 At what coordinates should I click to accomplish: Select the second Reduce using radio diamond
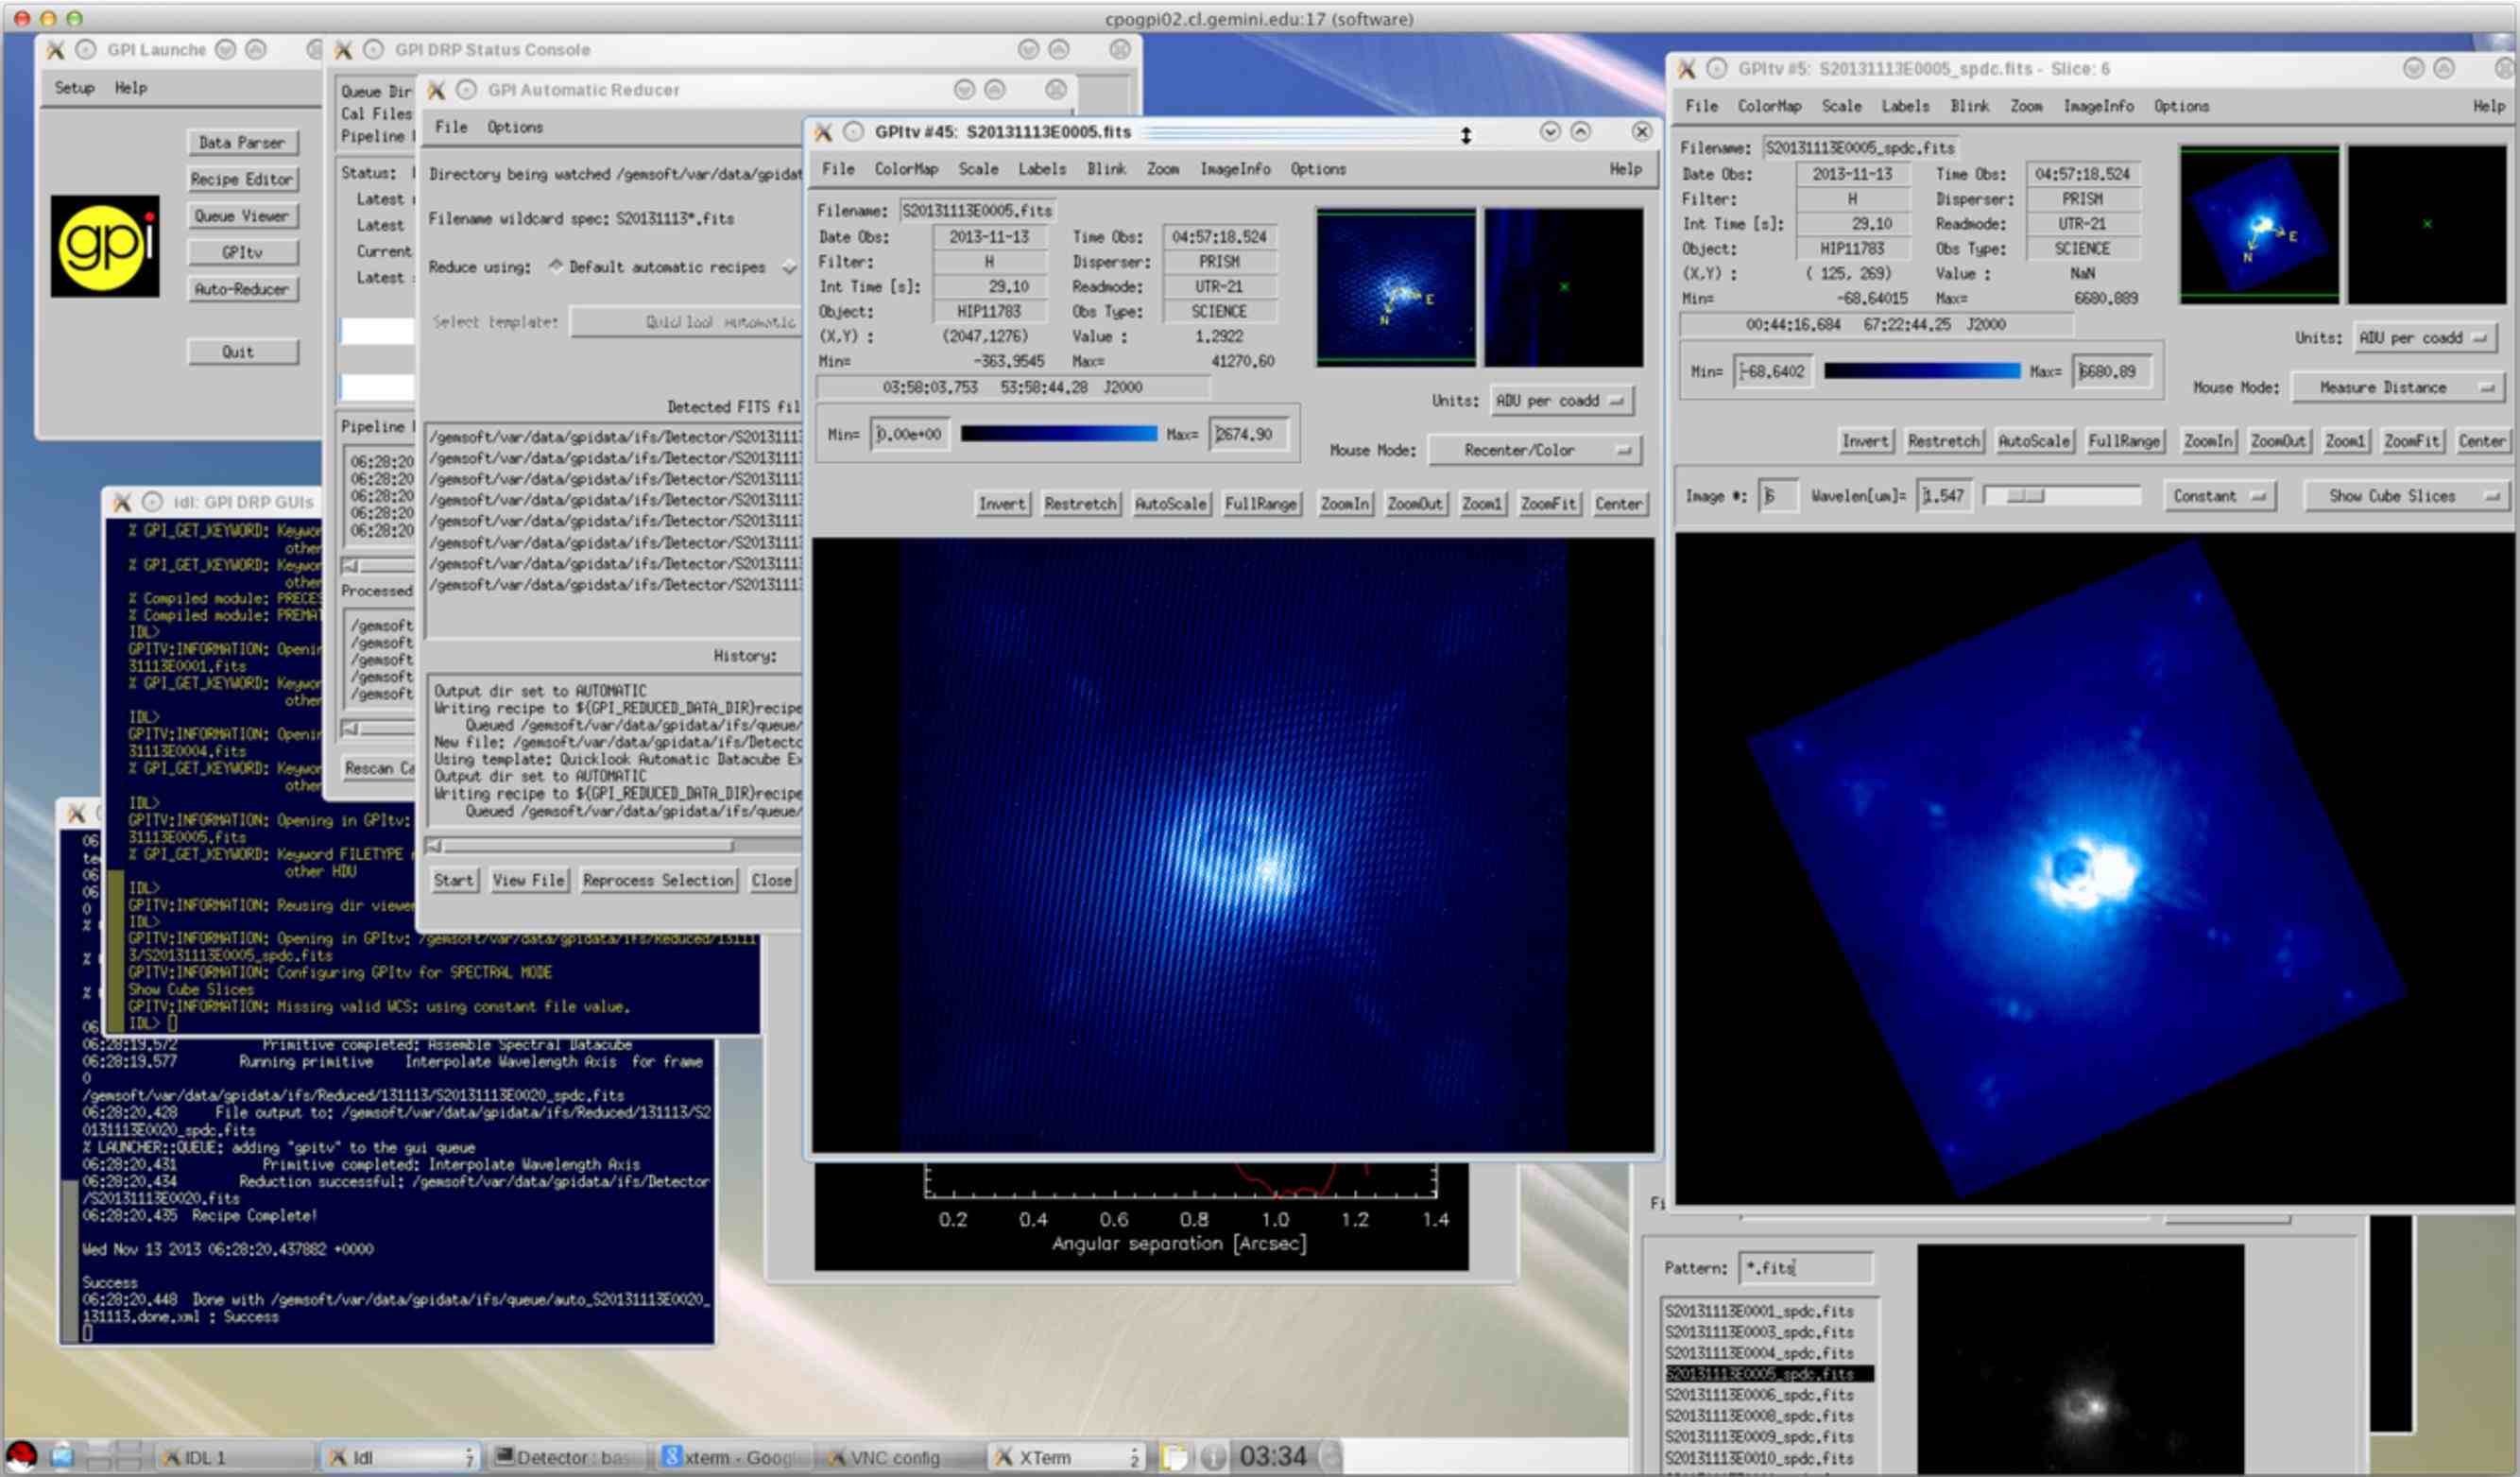[789, 267]
